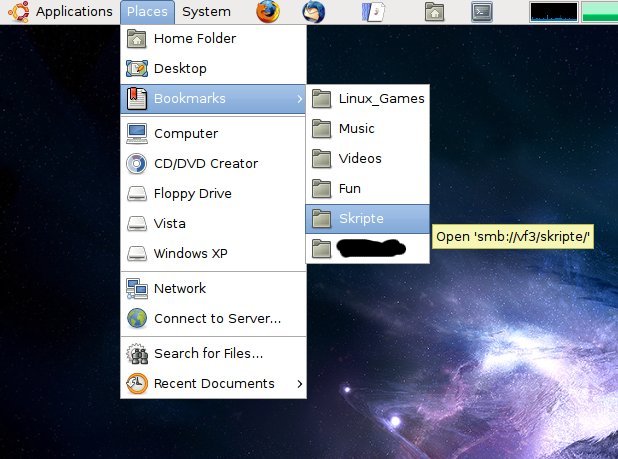Open highlighted Skripte bookmark label
The height and width of the screenshot is (459, 618).
361,219
